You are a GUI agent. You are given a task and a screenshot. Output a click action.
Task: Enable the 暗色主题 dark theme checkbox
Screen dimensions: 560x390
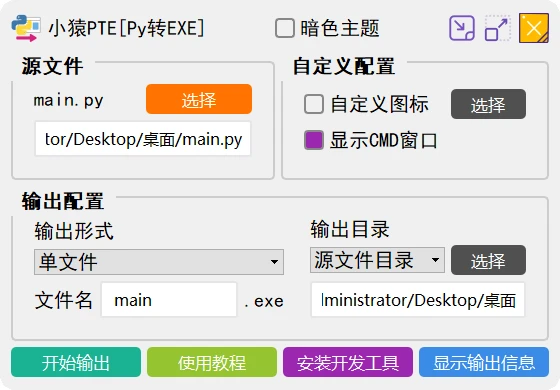tap(285, 28)
